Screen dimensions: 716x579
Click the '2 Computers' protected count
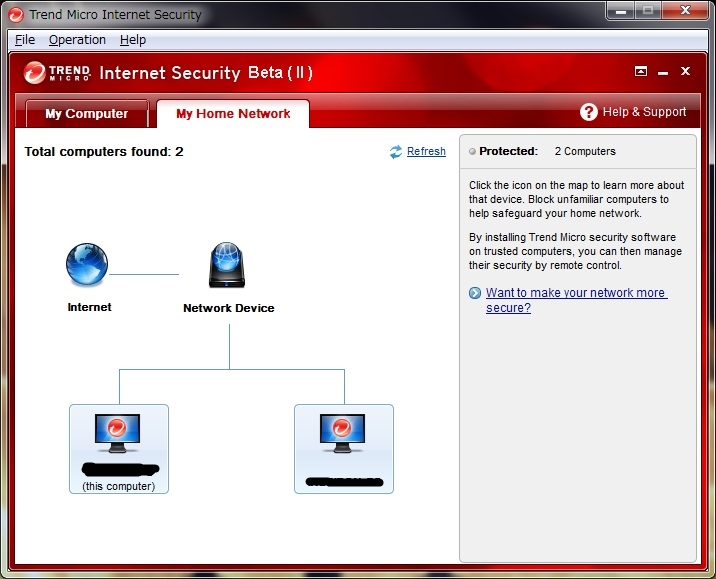click(585, 151)
